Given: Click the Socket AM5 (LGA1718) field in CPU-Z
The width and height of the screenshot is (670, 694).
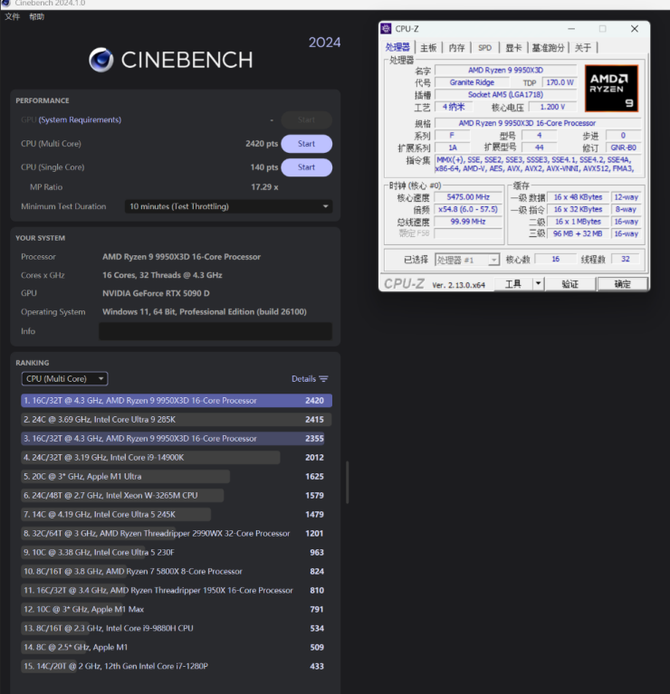Looking at the screenshot, I should click(x=506, y=95).
